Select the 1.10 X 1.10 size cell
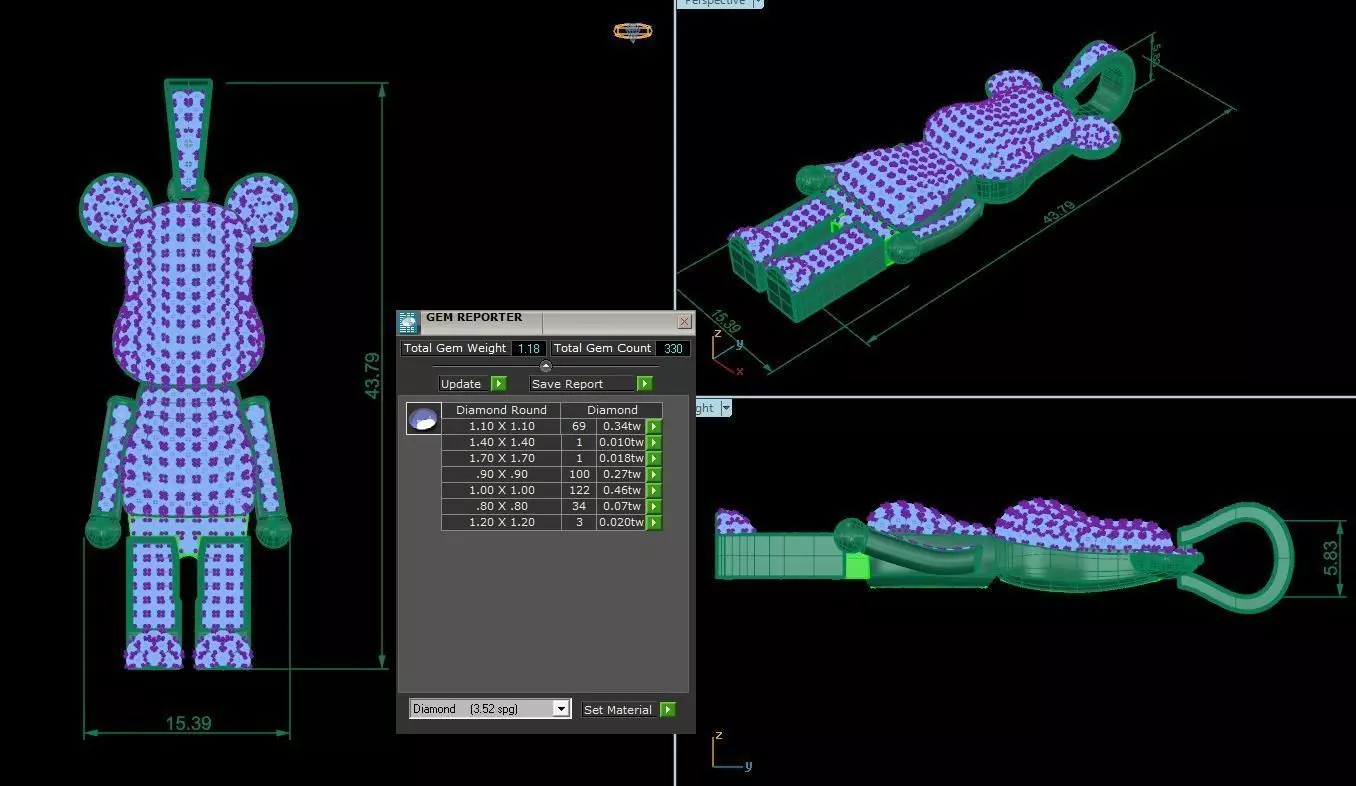 (501, 426)
